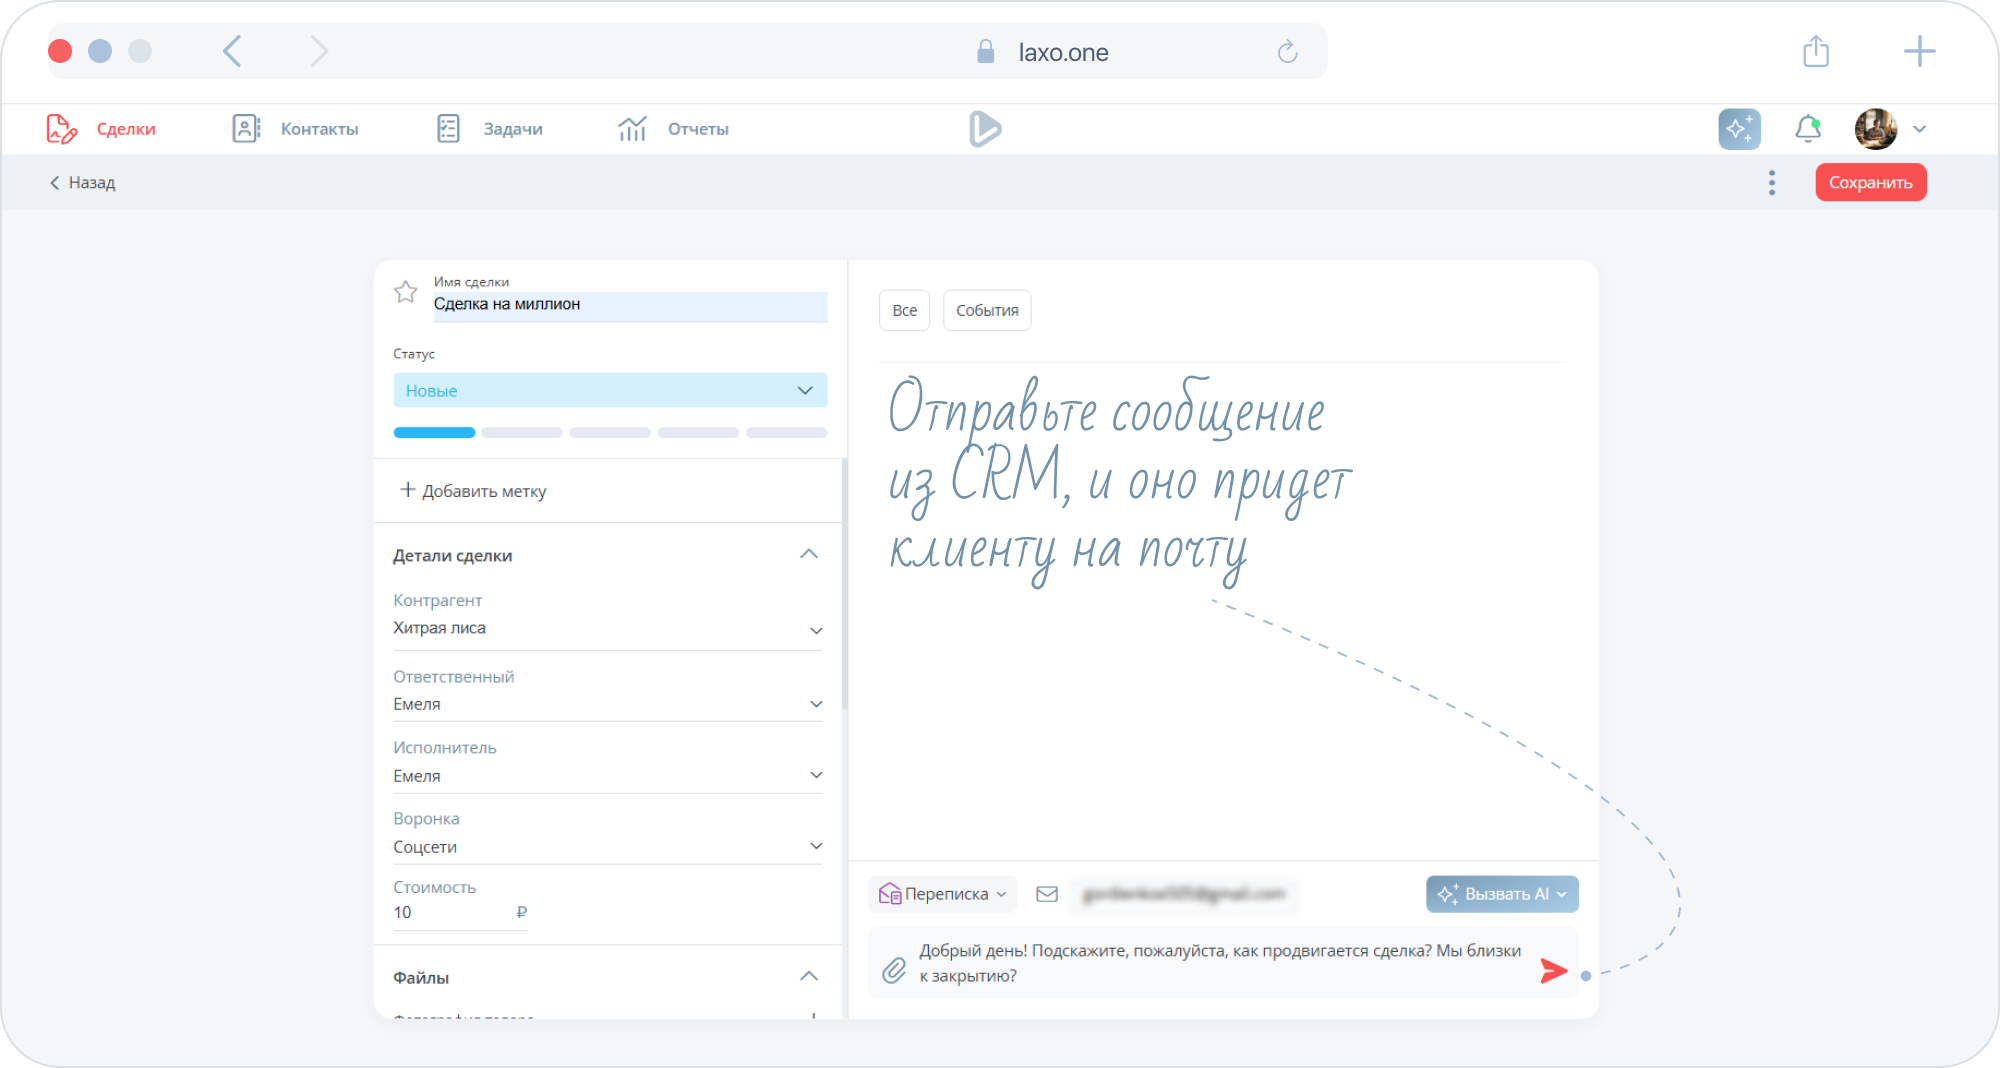Expand the Контрагент dropdown Хитрая лиса
Screen dimensions: 2000x1068
[x=816, y=630]
